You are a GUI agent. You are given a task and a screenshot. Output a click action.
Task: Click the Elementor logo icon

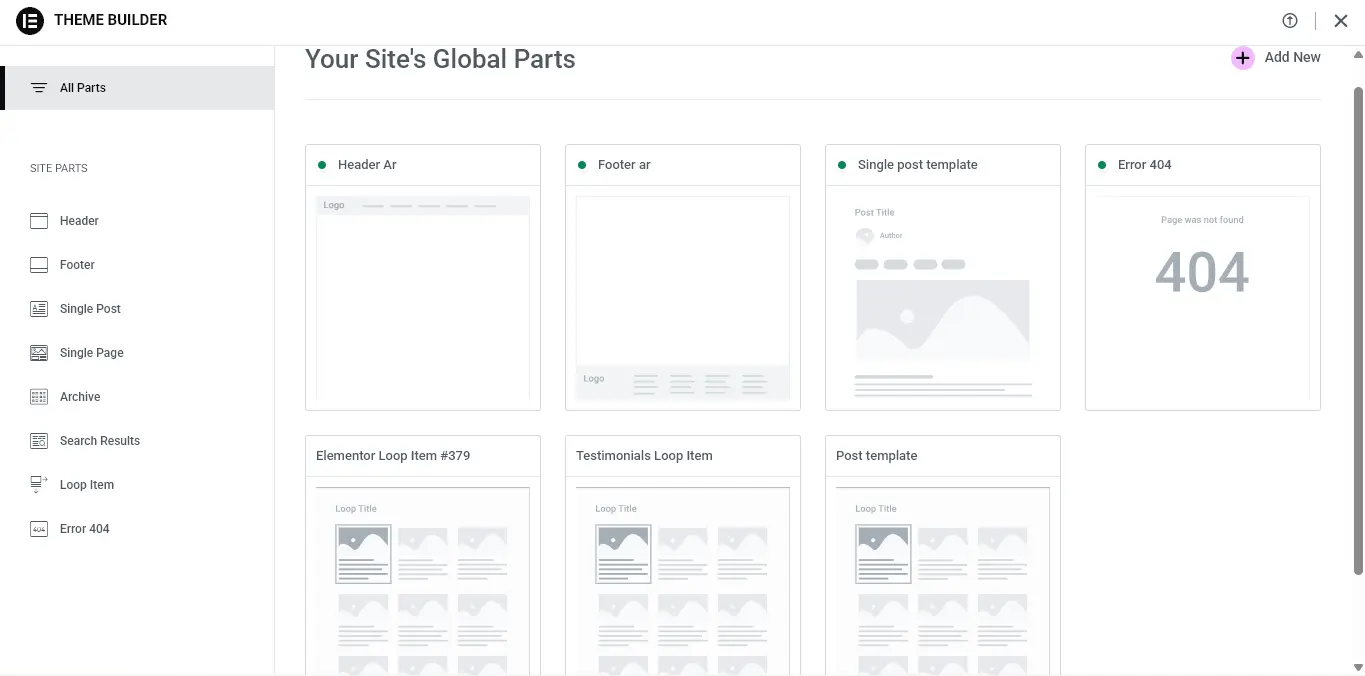pos(30,20)
